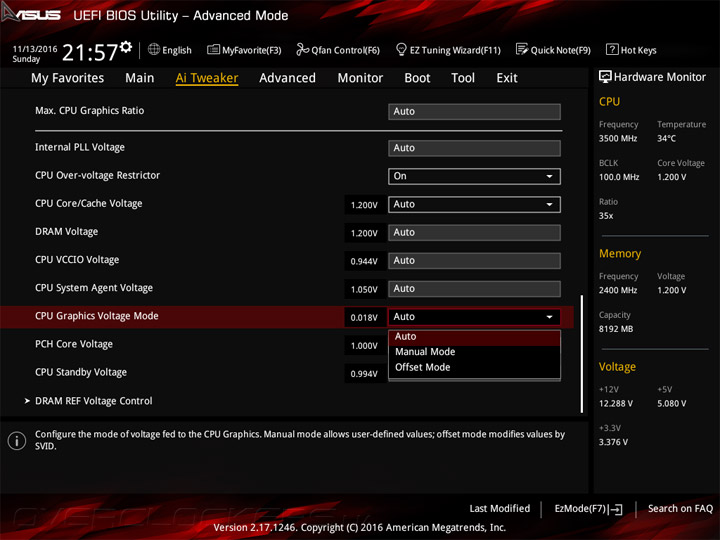Select the Ai Tweaker tab
This screenshot has width=720, height=540.
point(207,78)
